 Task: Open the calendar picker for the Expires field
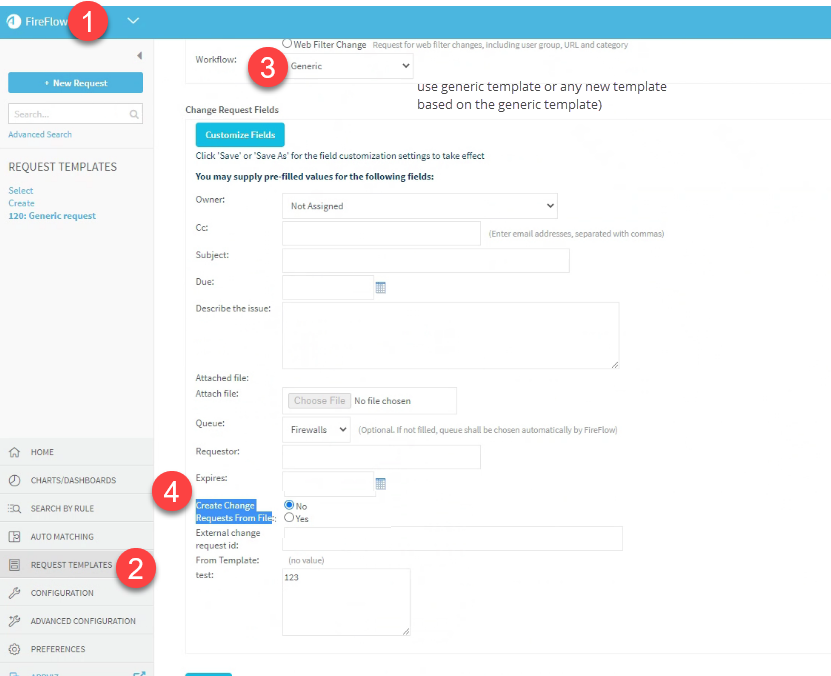pos(383,484)
